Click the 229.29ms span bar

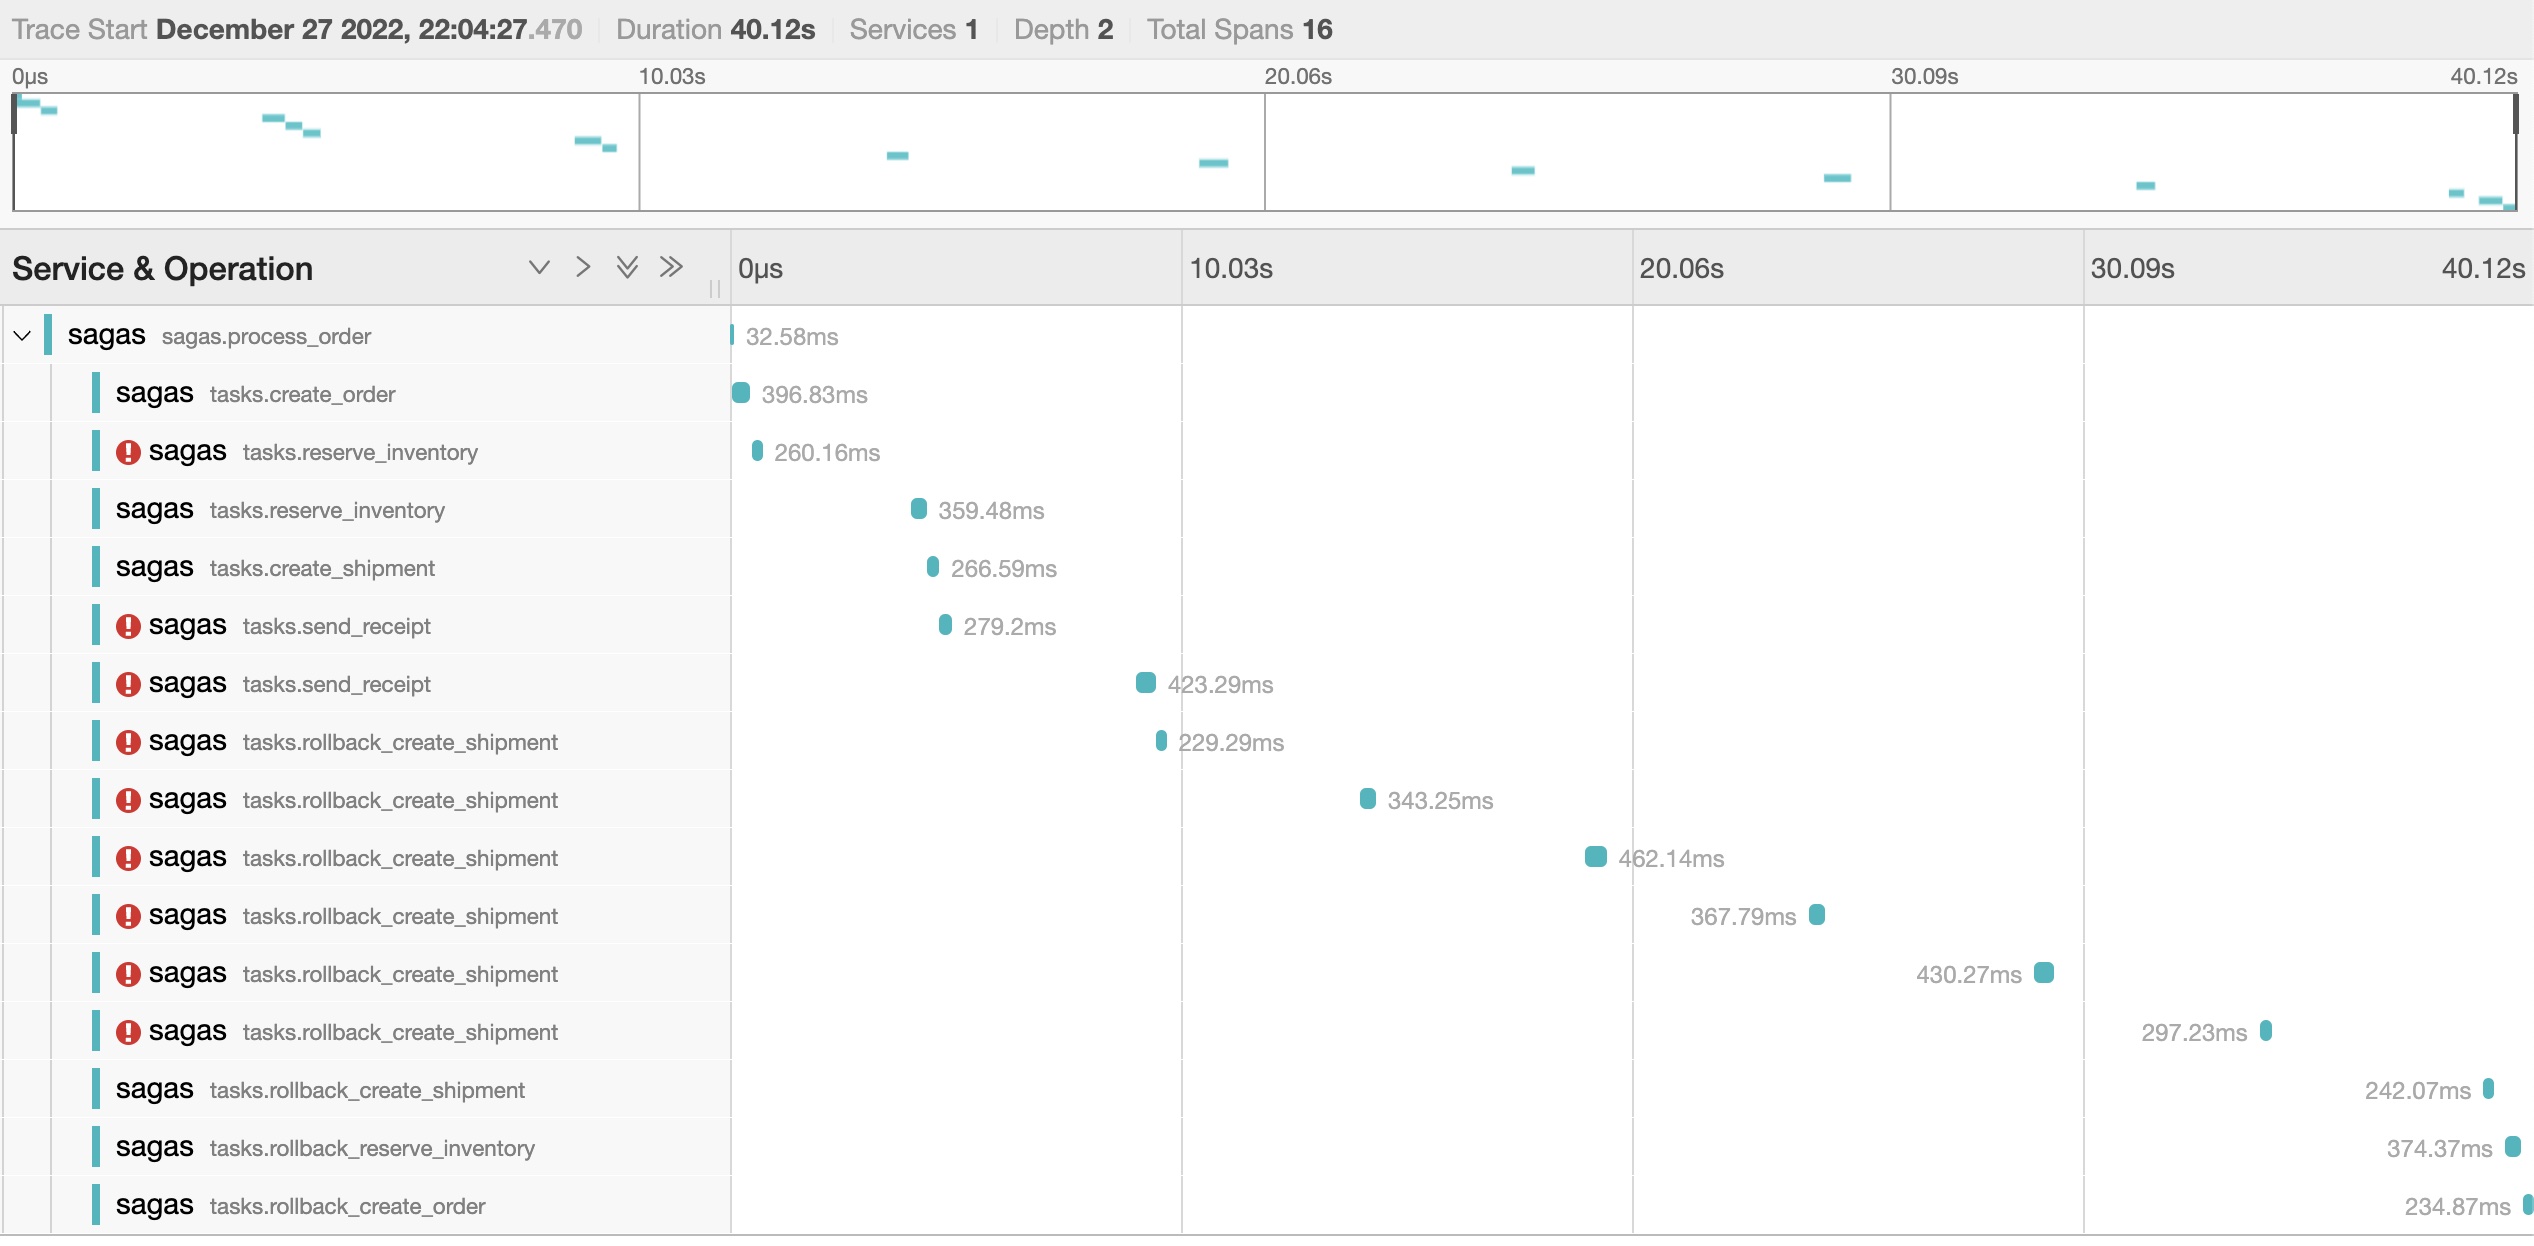point(1161,741)
